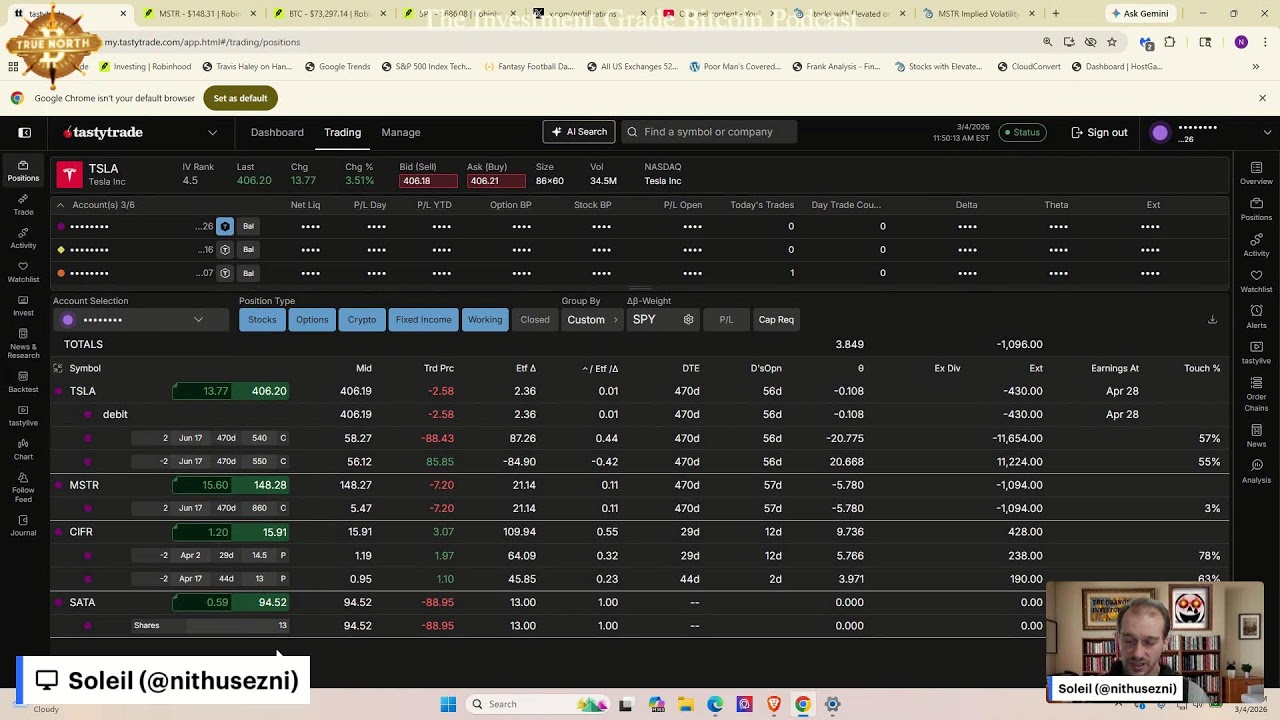1280x720 pixels.
Task: Open the Group By Custom selector
Action: tap(591, 320)
